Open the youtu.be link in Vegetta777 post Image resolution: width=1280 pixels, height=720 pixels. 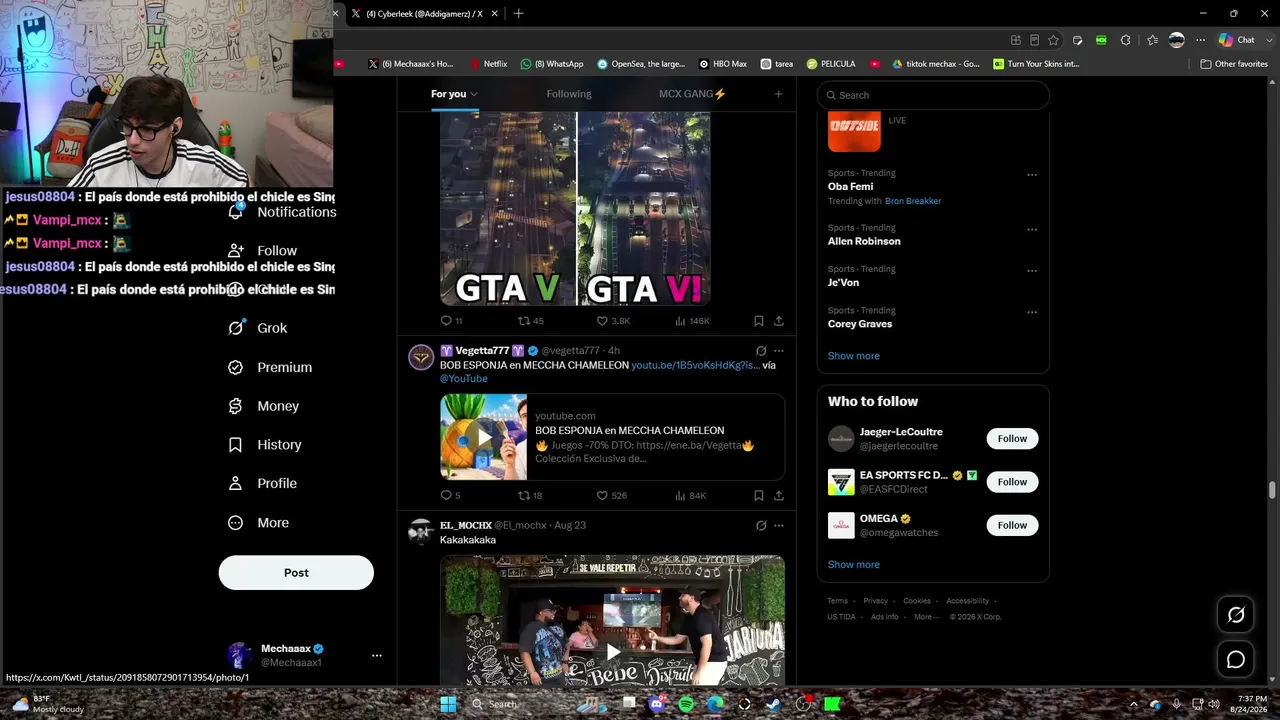[x=696, y=365]
